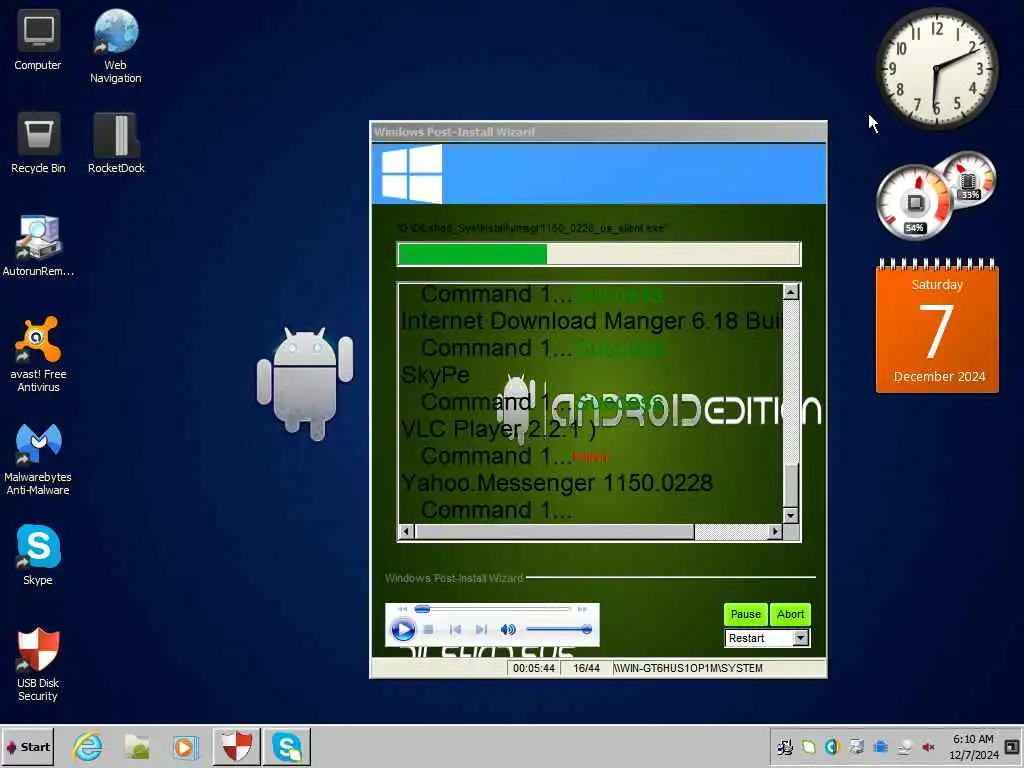Click the rewind button above Play

402,609
